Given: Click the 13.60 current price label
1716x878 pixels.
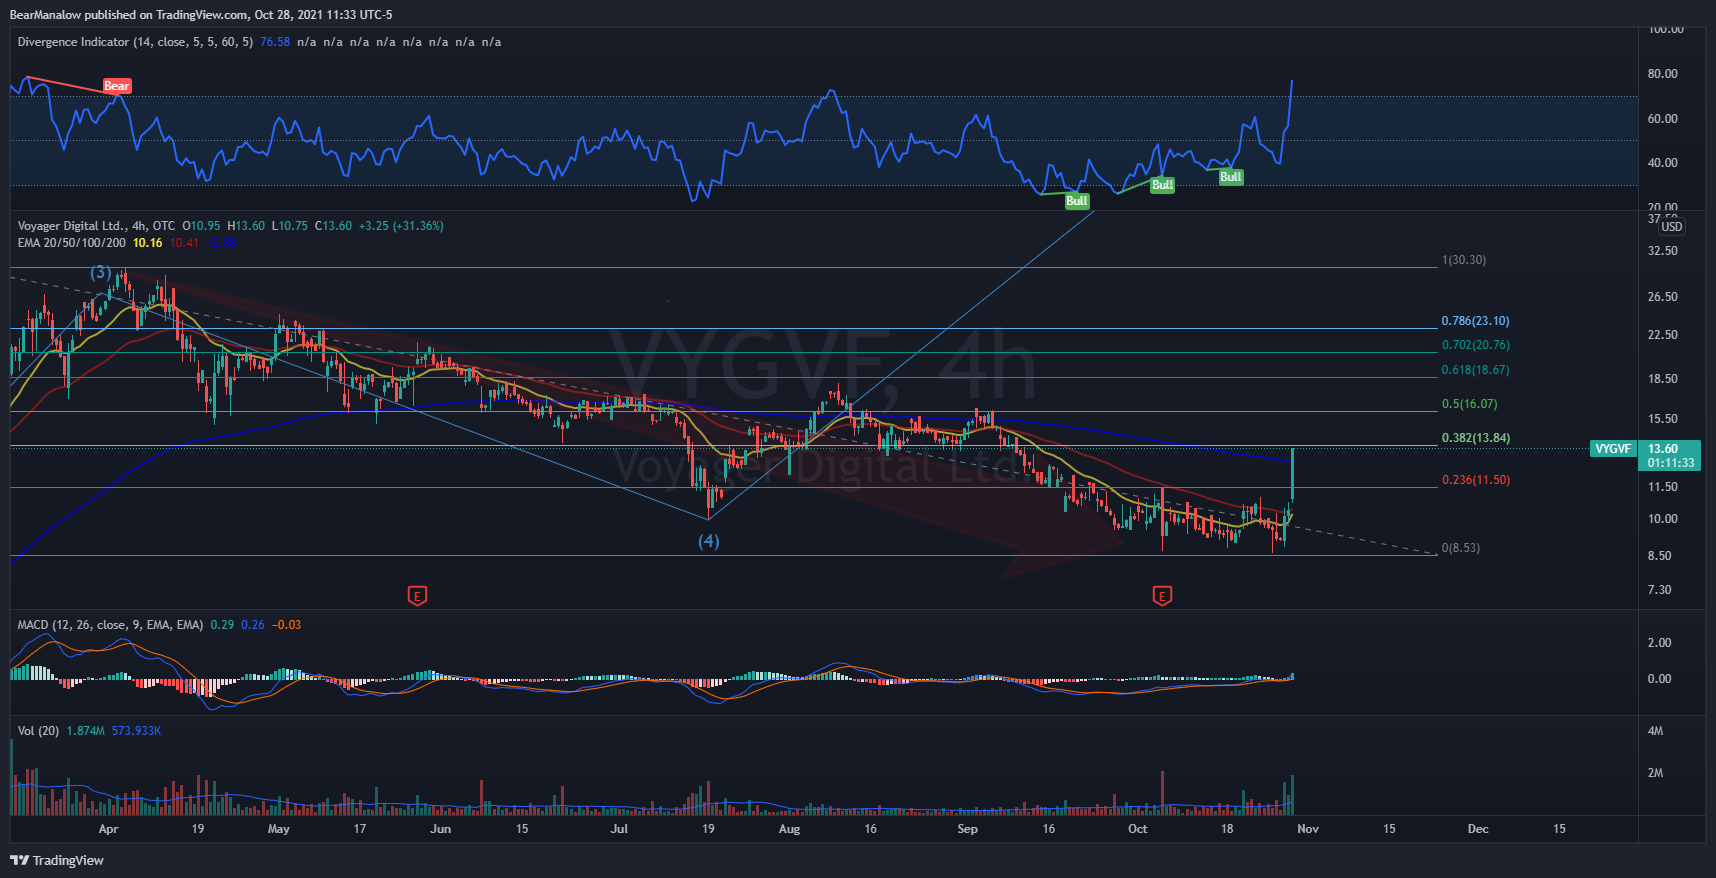Looking at the screenshot, I should click(x=1663, y=449).
